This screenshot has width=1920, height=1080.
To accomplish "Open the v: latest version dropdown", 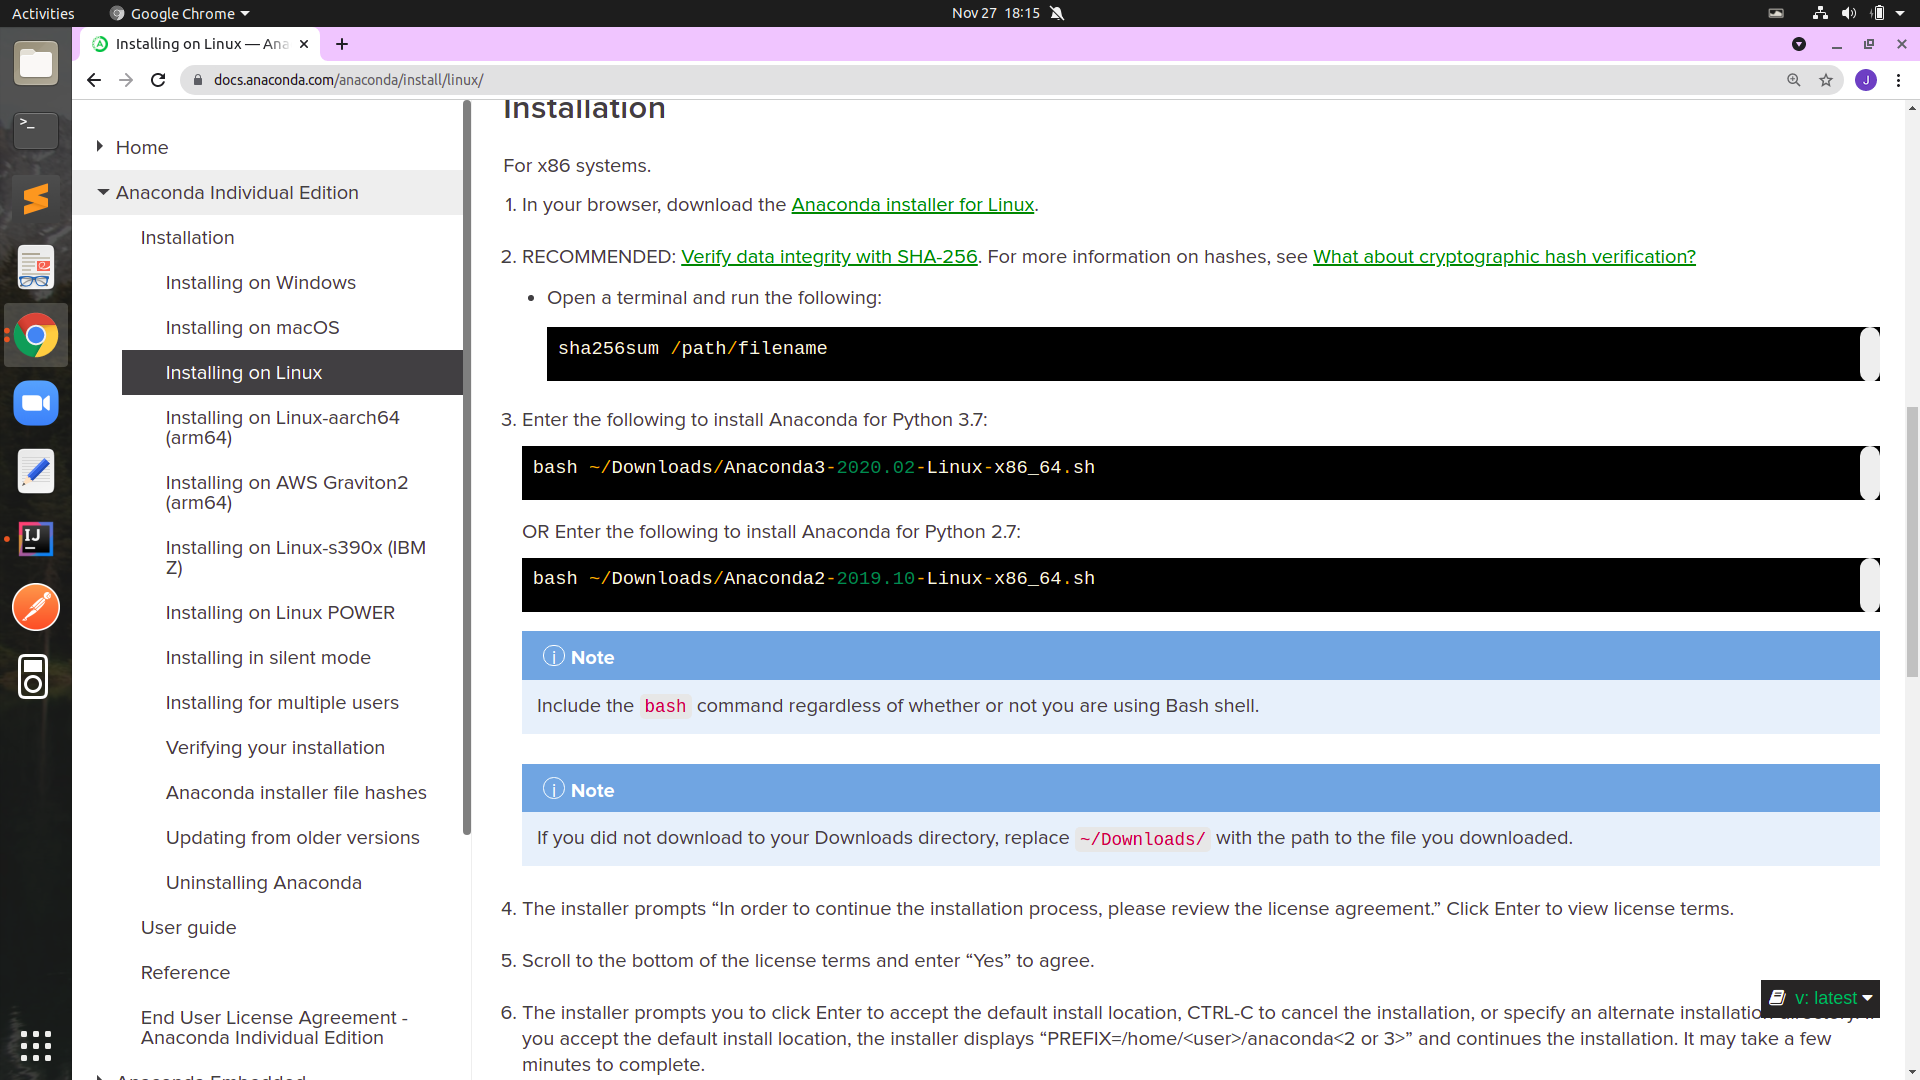I will (x=1820, y=998).
